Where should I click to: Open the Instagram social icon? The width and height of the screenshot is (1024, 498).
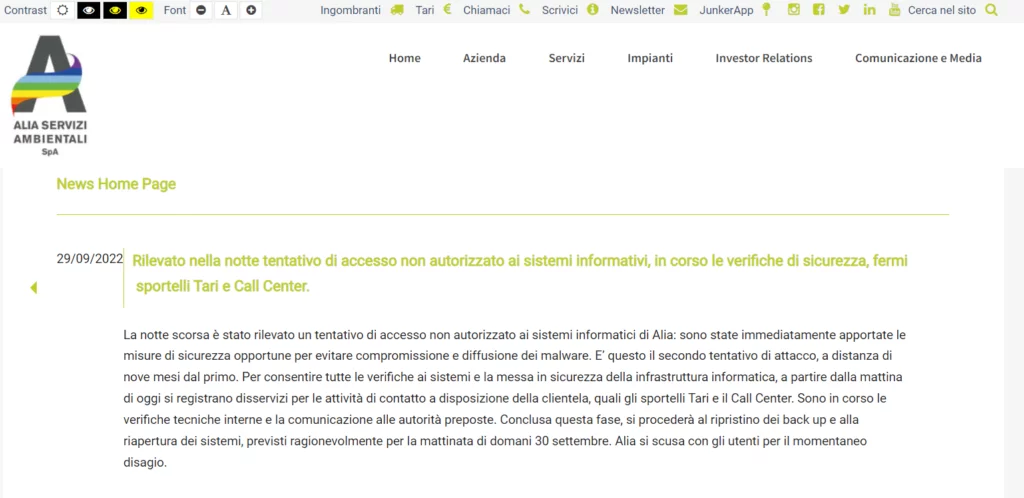coord(794,10)
